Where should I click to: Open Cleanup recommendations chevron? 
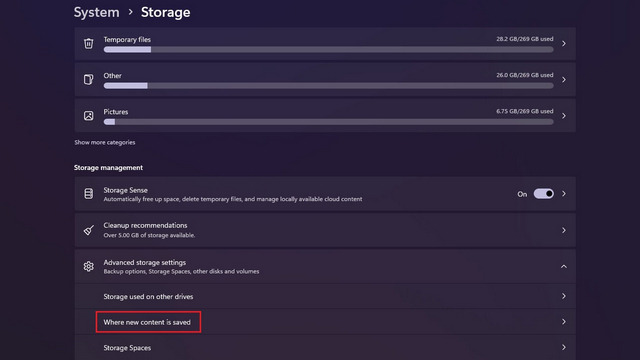tap(564, 230)
